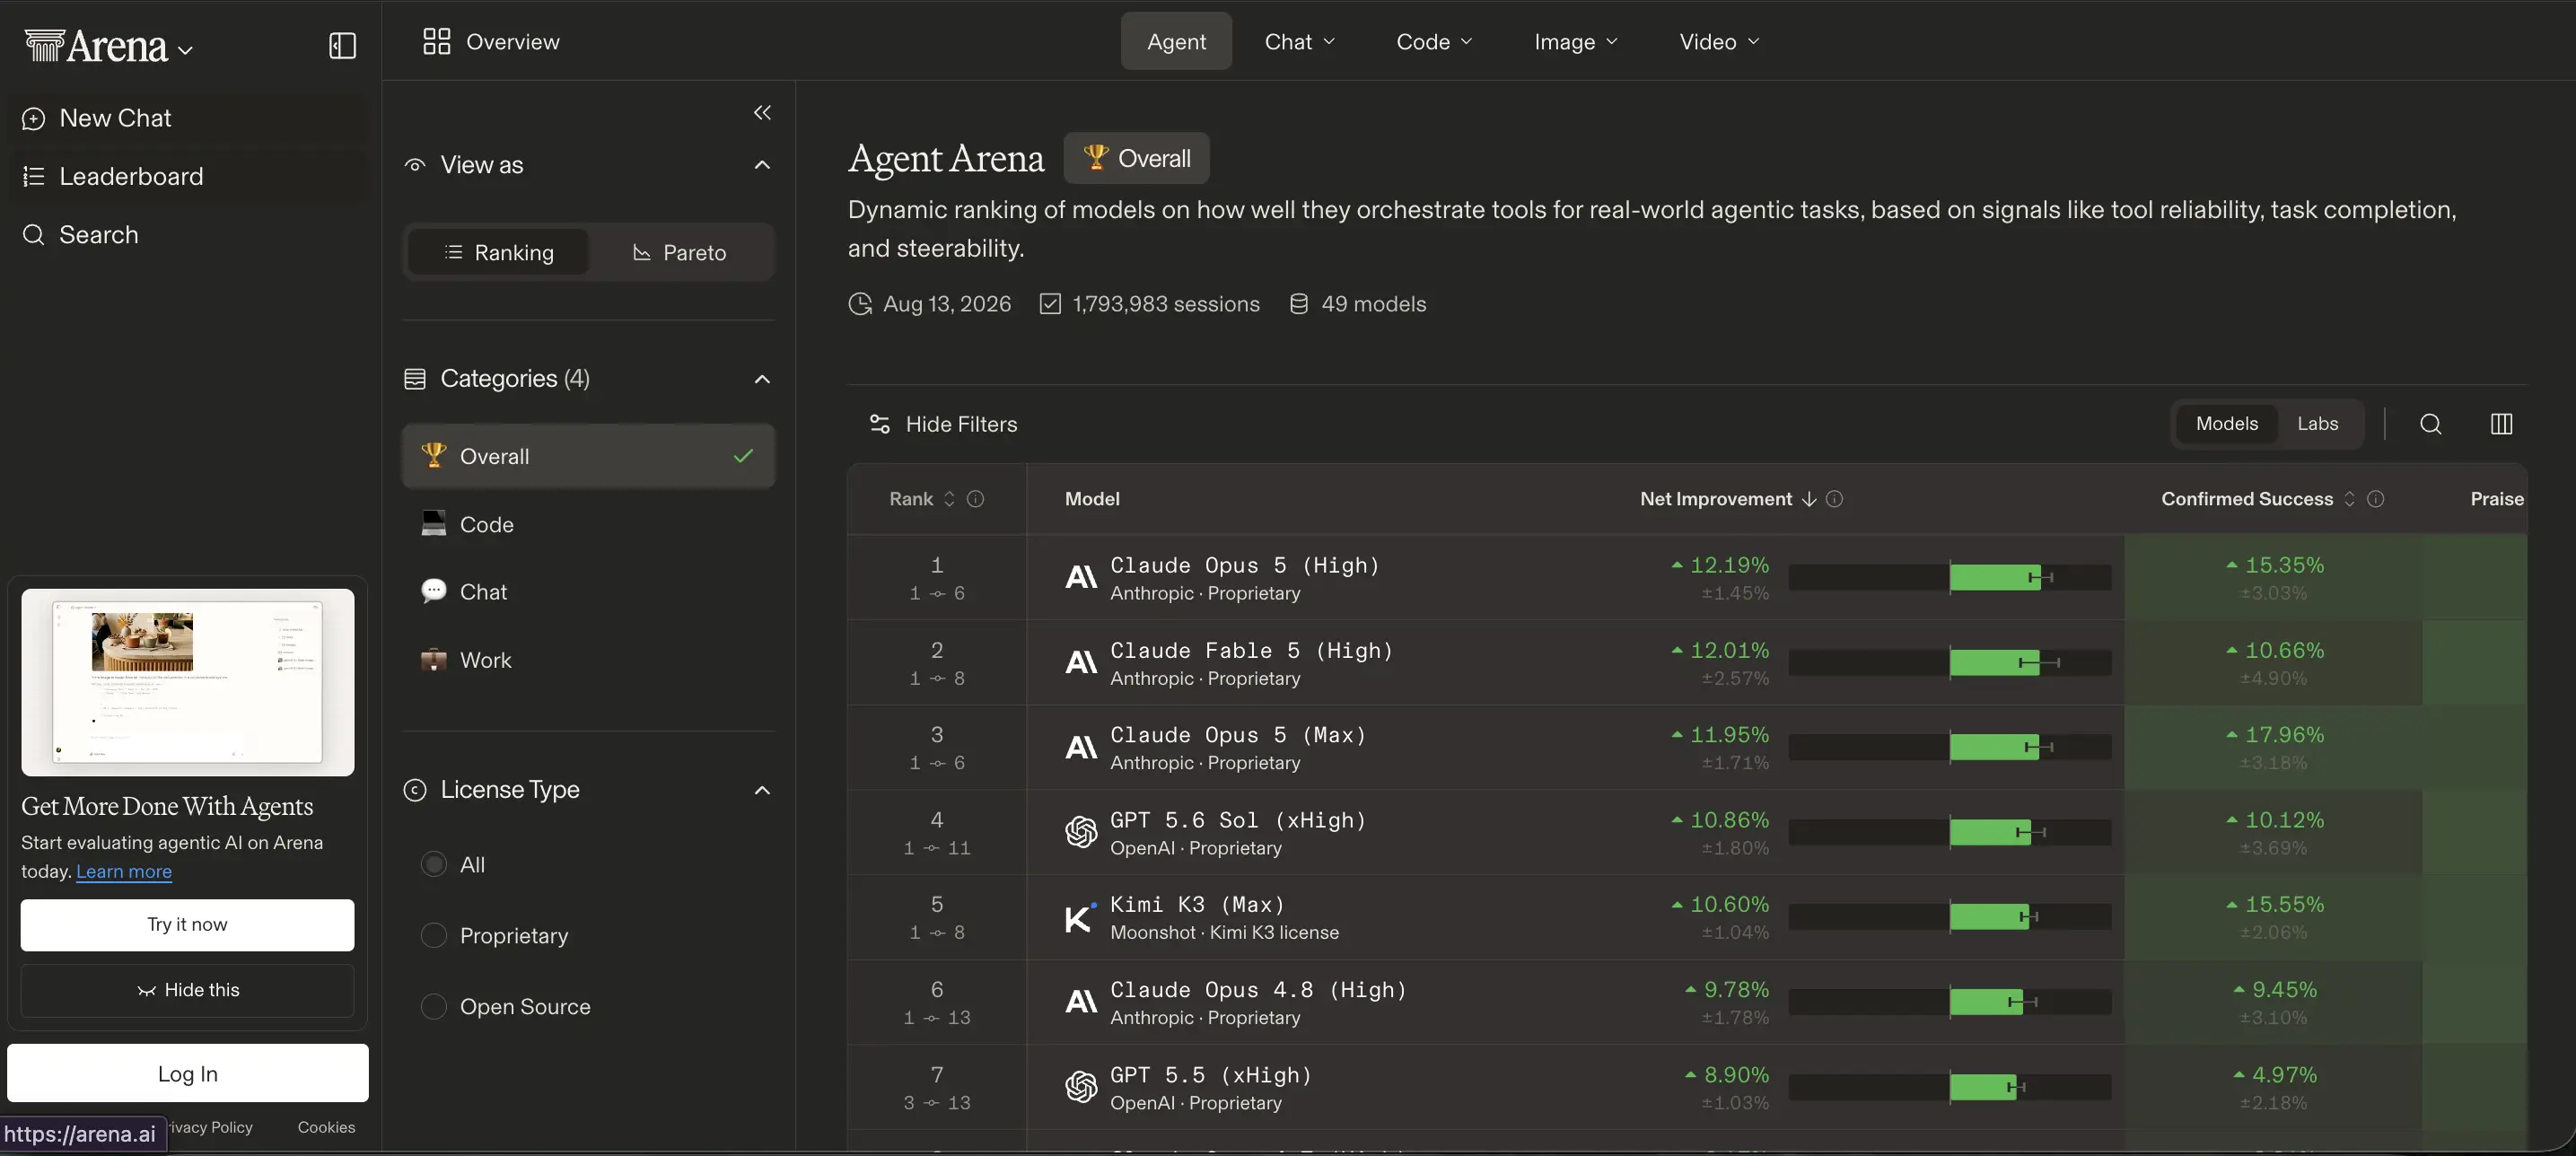The height and width of the screenshot is (1156, 2576).
Task: Click the Kimi K3 (Max) logo
Action: point(1081,917)
